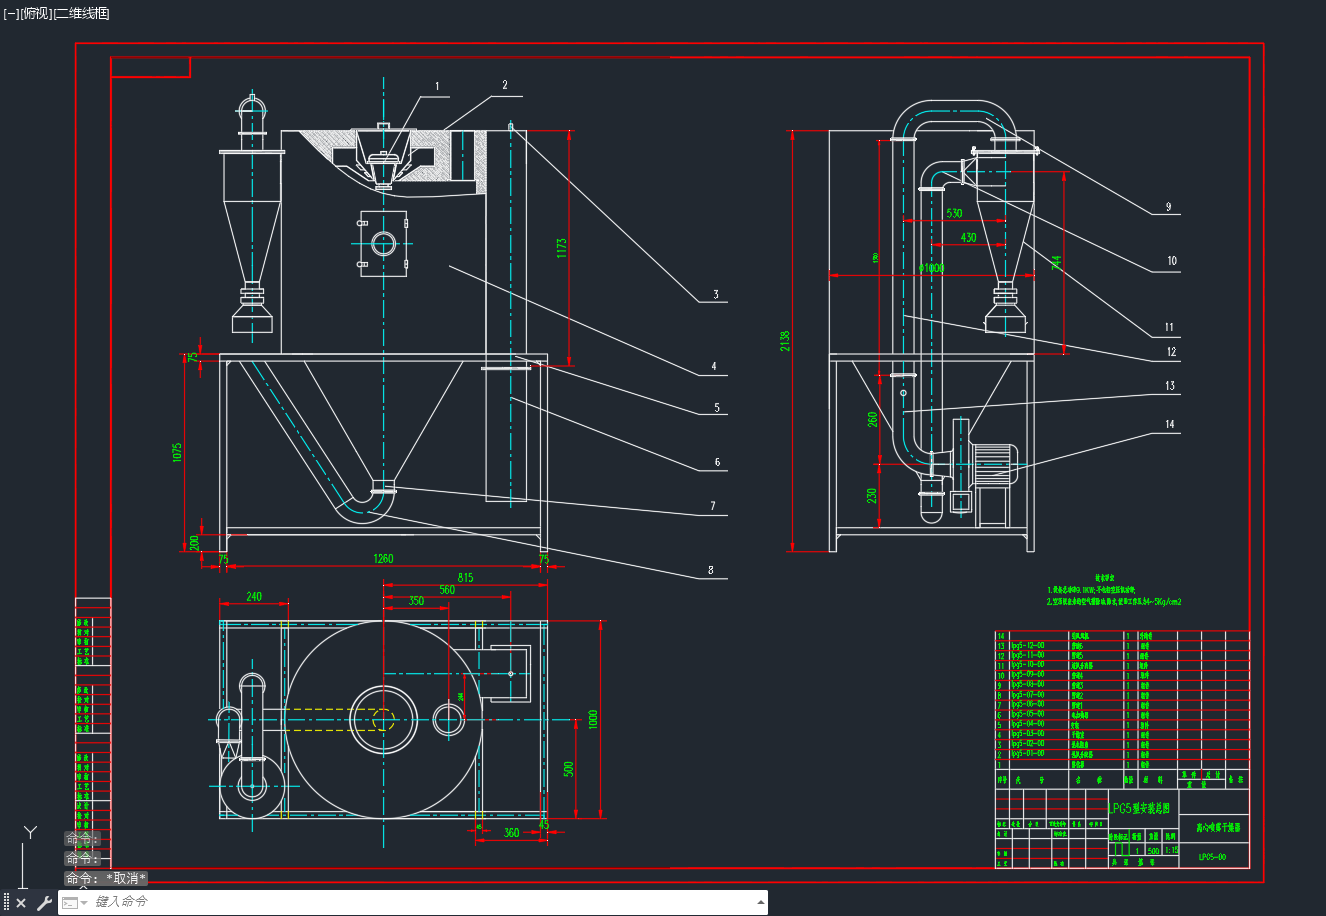Select the 360 dimension text
The width and height of the screenshot is (1326, 916).
point(512,832)
